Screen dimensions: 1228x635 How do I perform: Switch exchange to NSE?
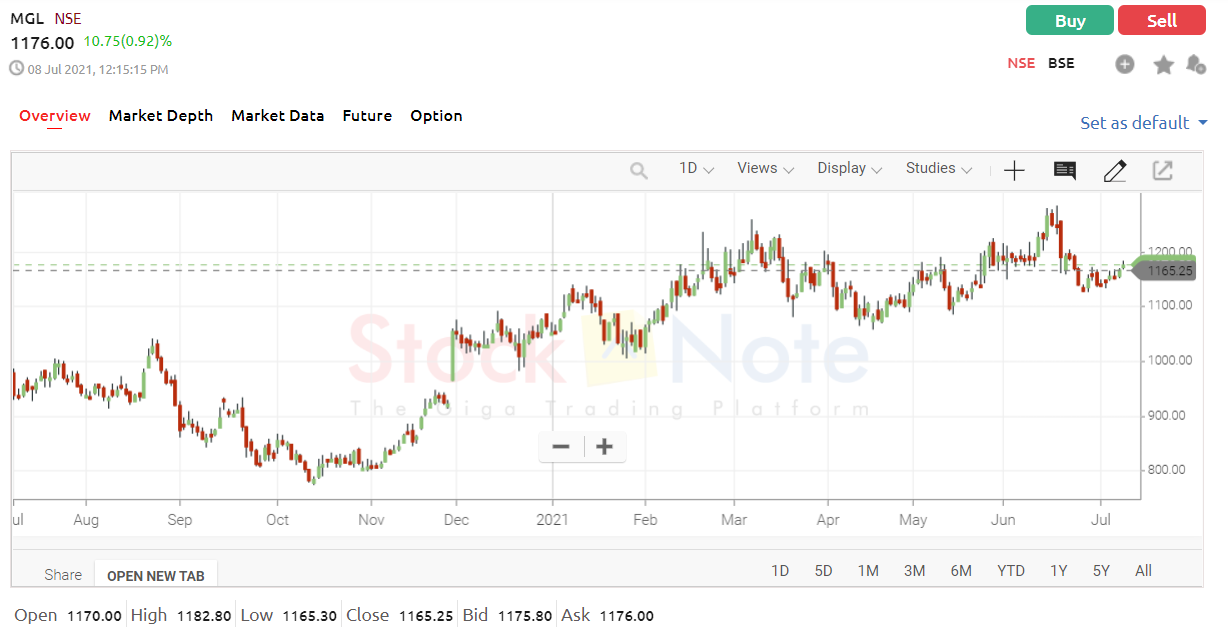point(1021,63)
